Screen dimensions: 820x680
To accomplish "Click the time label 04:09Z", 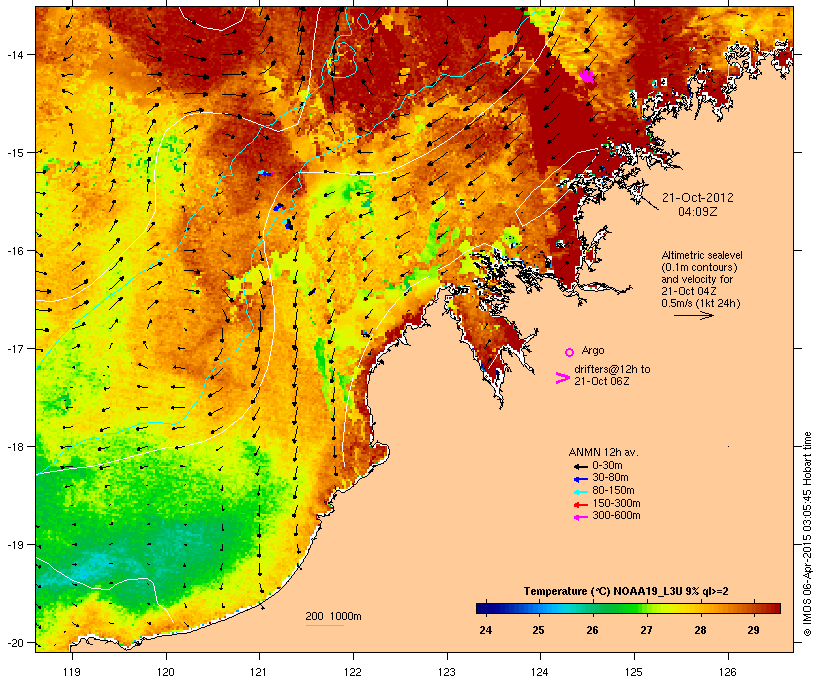I will [x=698, y=212].
